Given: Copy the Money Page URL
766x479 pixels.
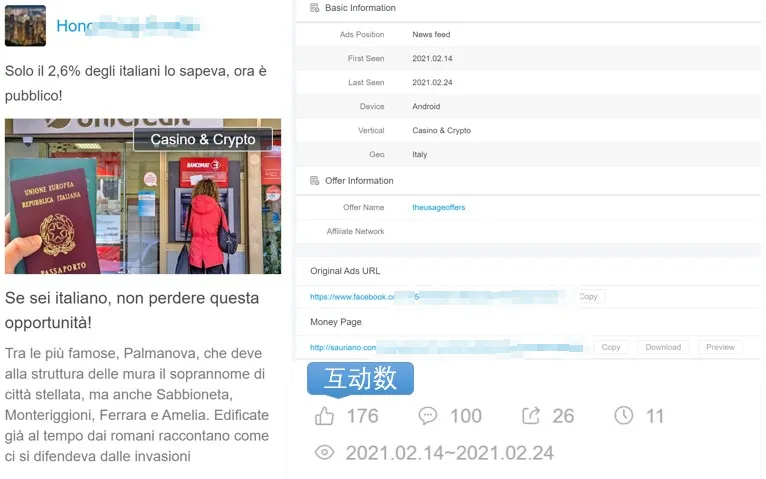Looking at the screenshot, I should coord(611,347).
